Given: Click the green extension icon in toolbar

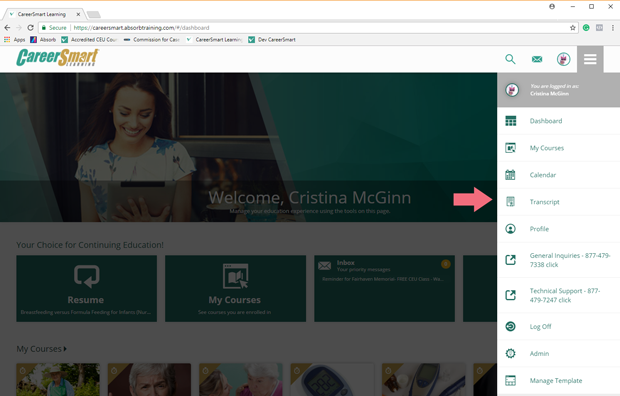Looking at the screenshot, I should (x=586, y=28).
